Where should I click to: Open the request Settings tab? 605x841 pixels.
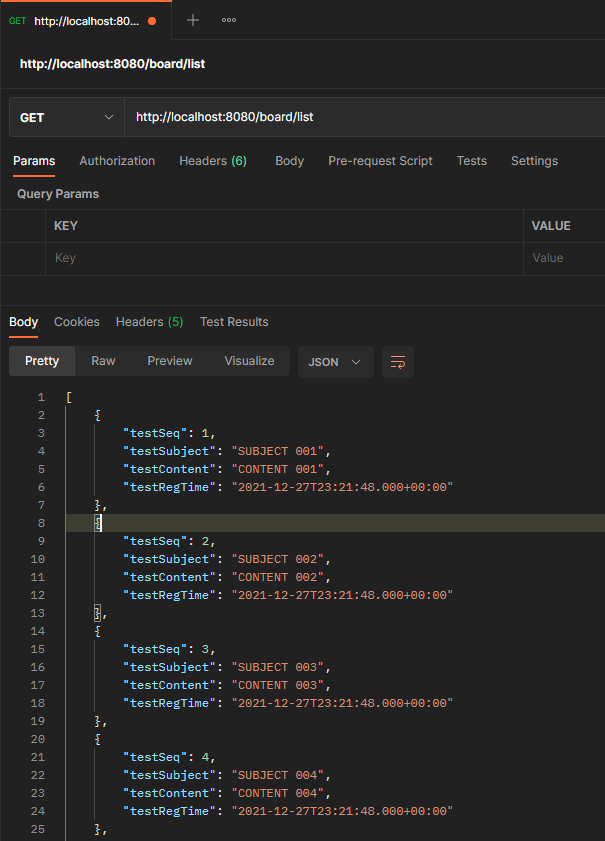pyautogui.click(x=534, y=161)
